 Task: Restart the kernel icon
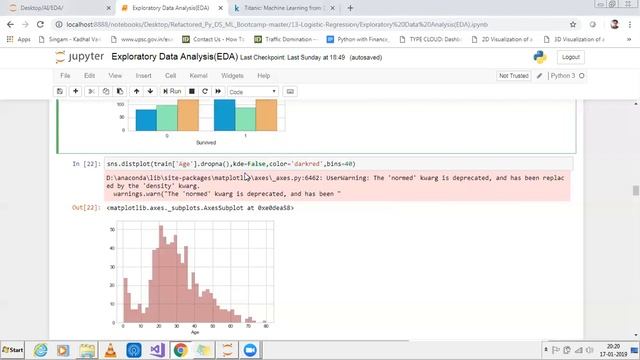click(x=205, y=91)
